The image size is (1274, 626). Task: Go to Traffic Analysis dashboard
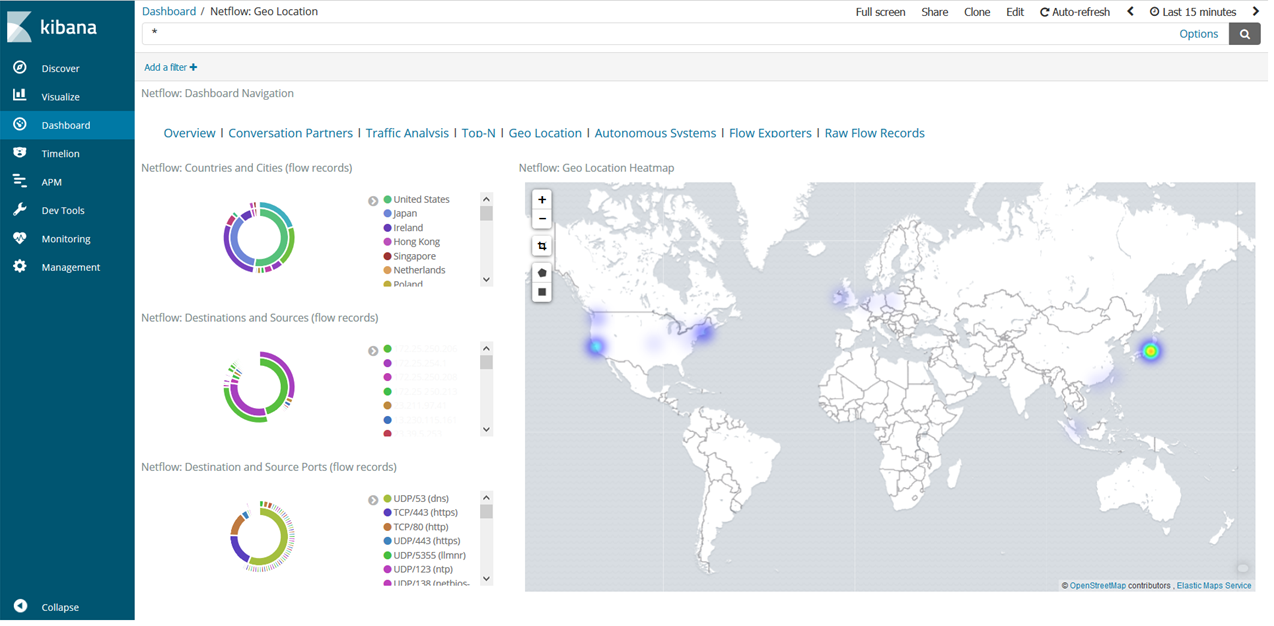coord(407,133)
